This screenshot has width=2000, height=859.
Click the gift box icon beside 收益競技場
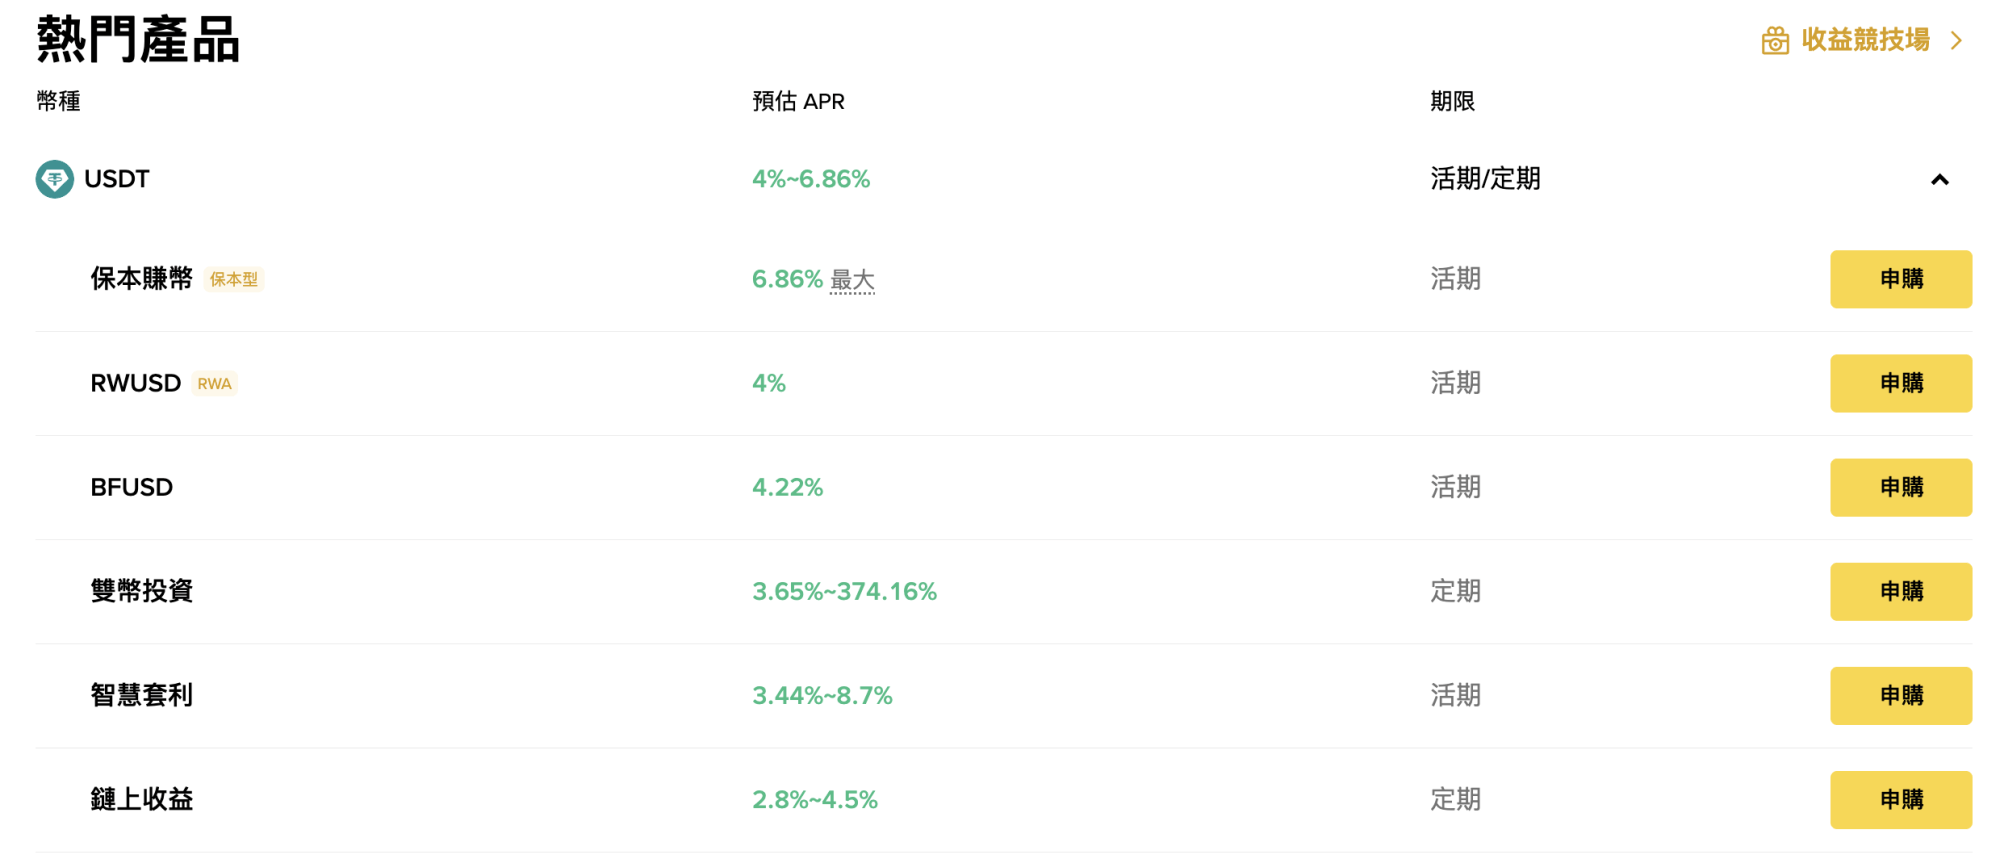click(x=1775, y=39)
